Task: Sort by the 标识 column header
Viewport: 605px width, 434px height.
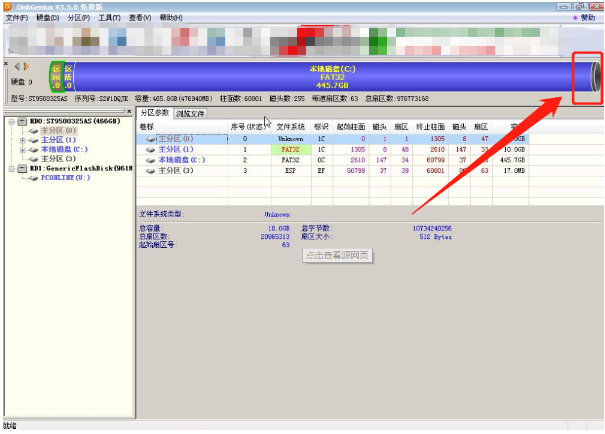Action: (x=322, y=127)
